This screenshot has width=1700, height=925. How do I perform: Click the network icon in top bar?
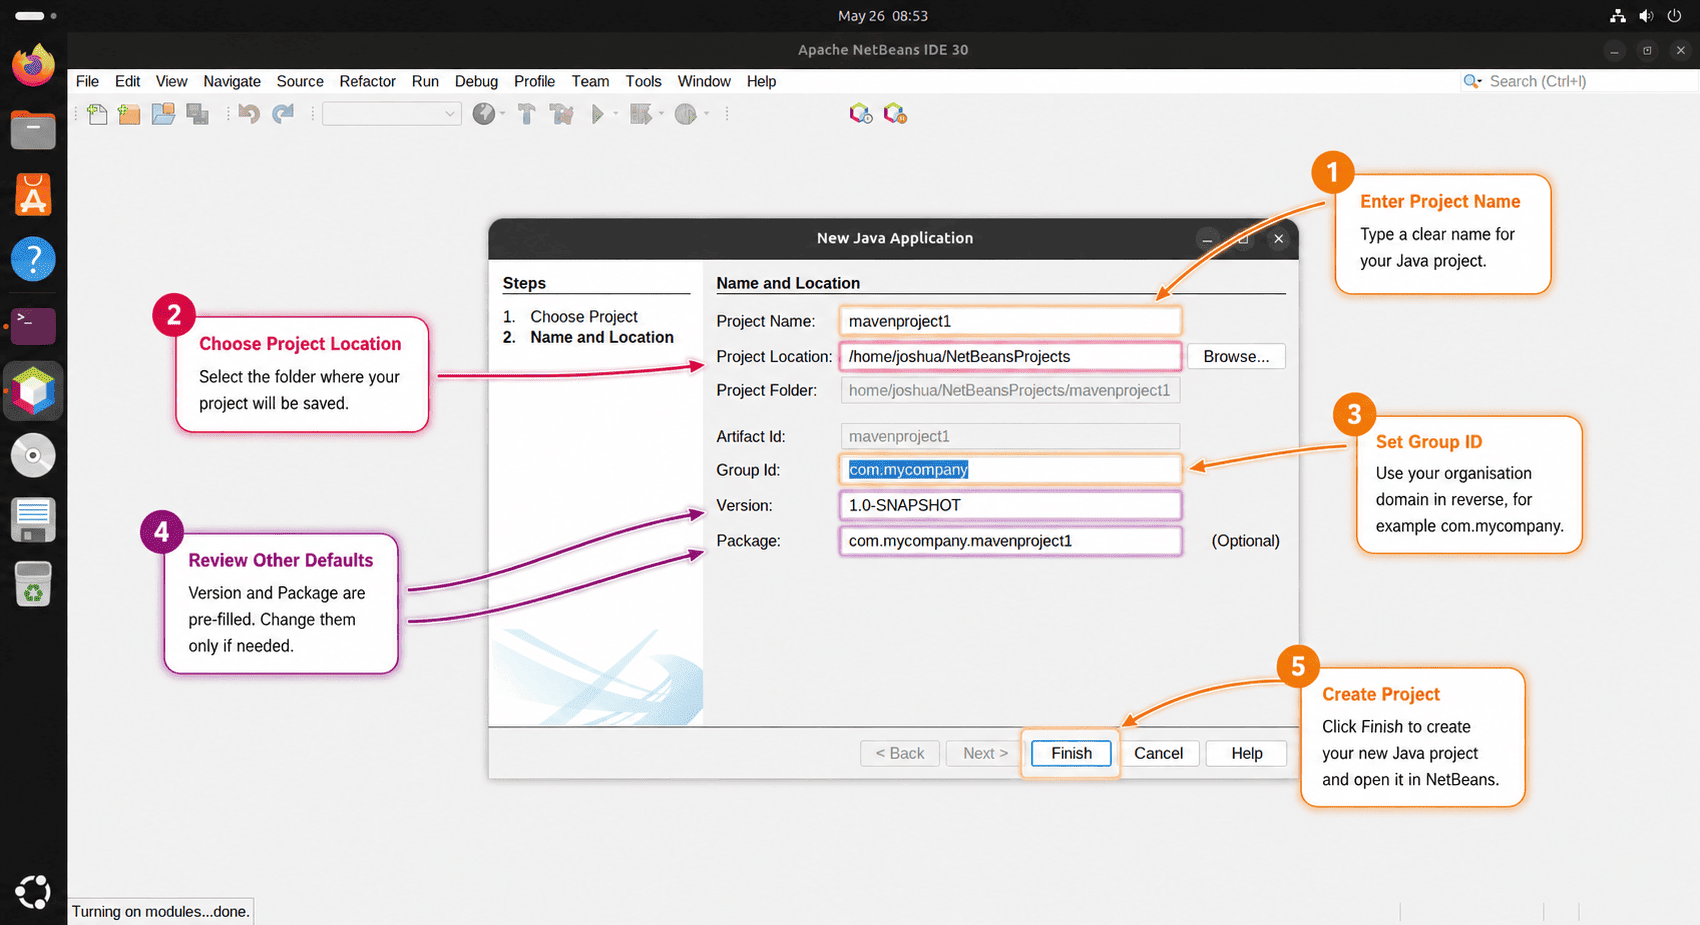click(x=1618, y=16)
